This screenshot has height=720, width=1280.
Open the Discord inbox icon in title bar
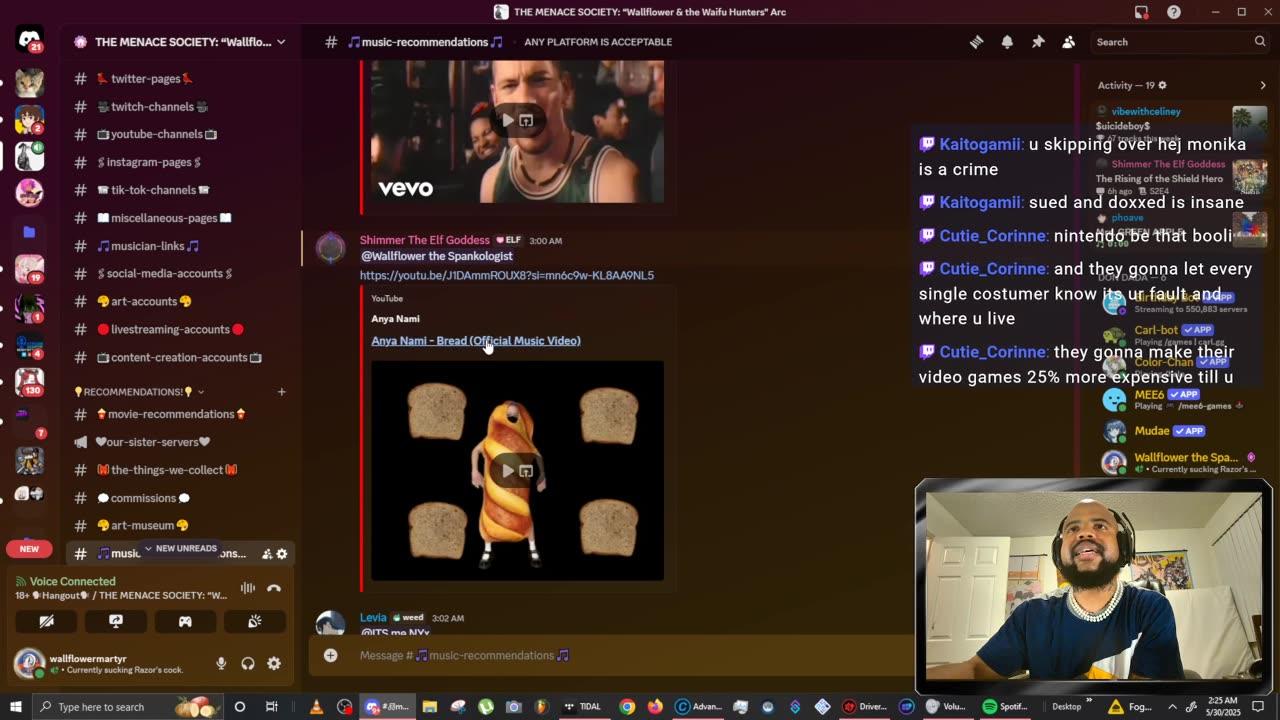(1141, 12)
